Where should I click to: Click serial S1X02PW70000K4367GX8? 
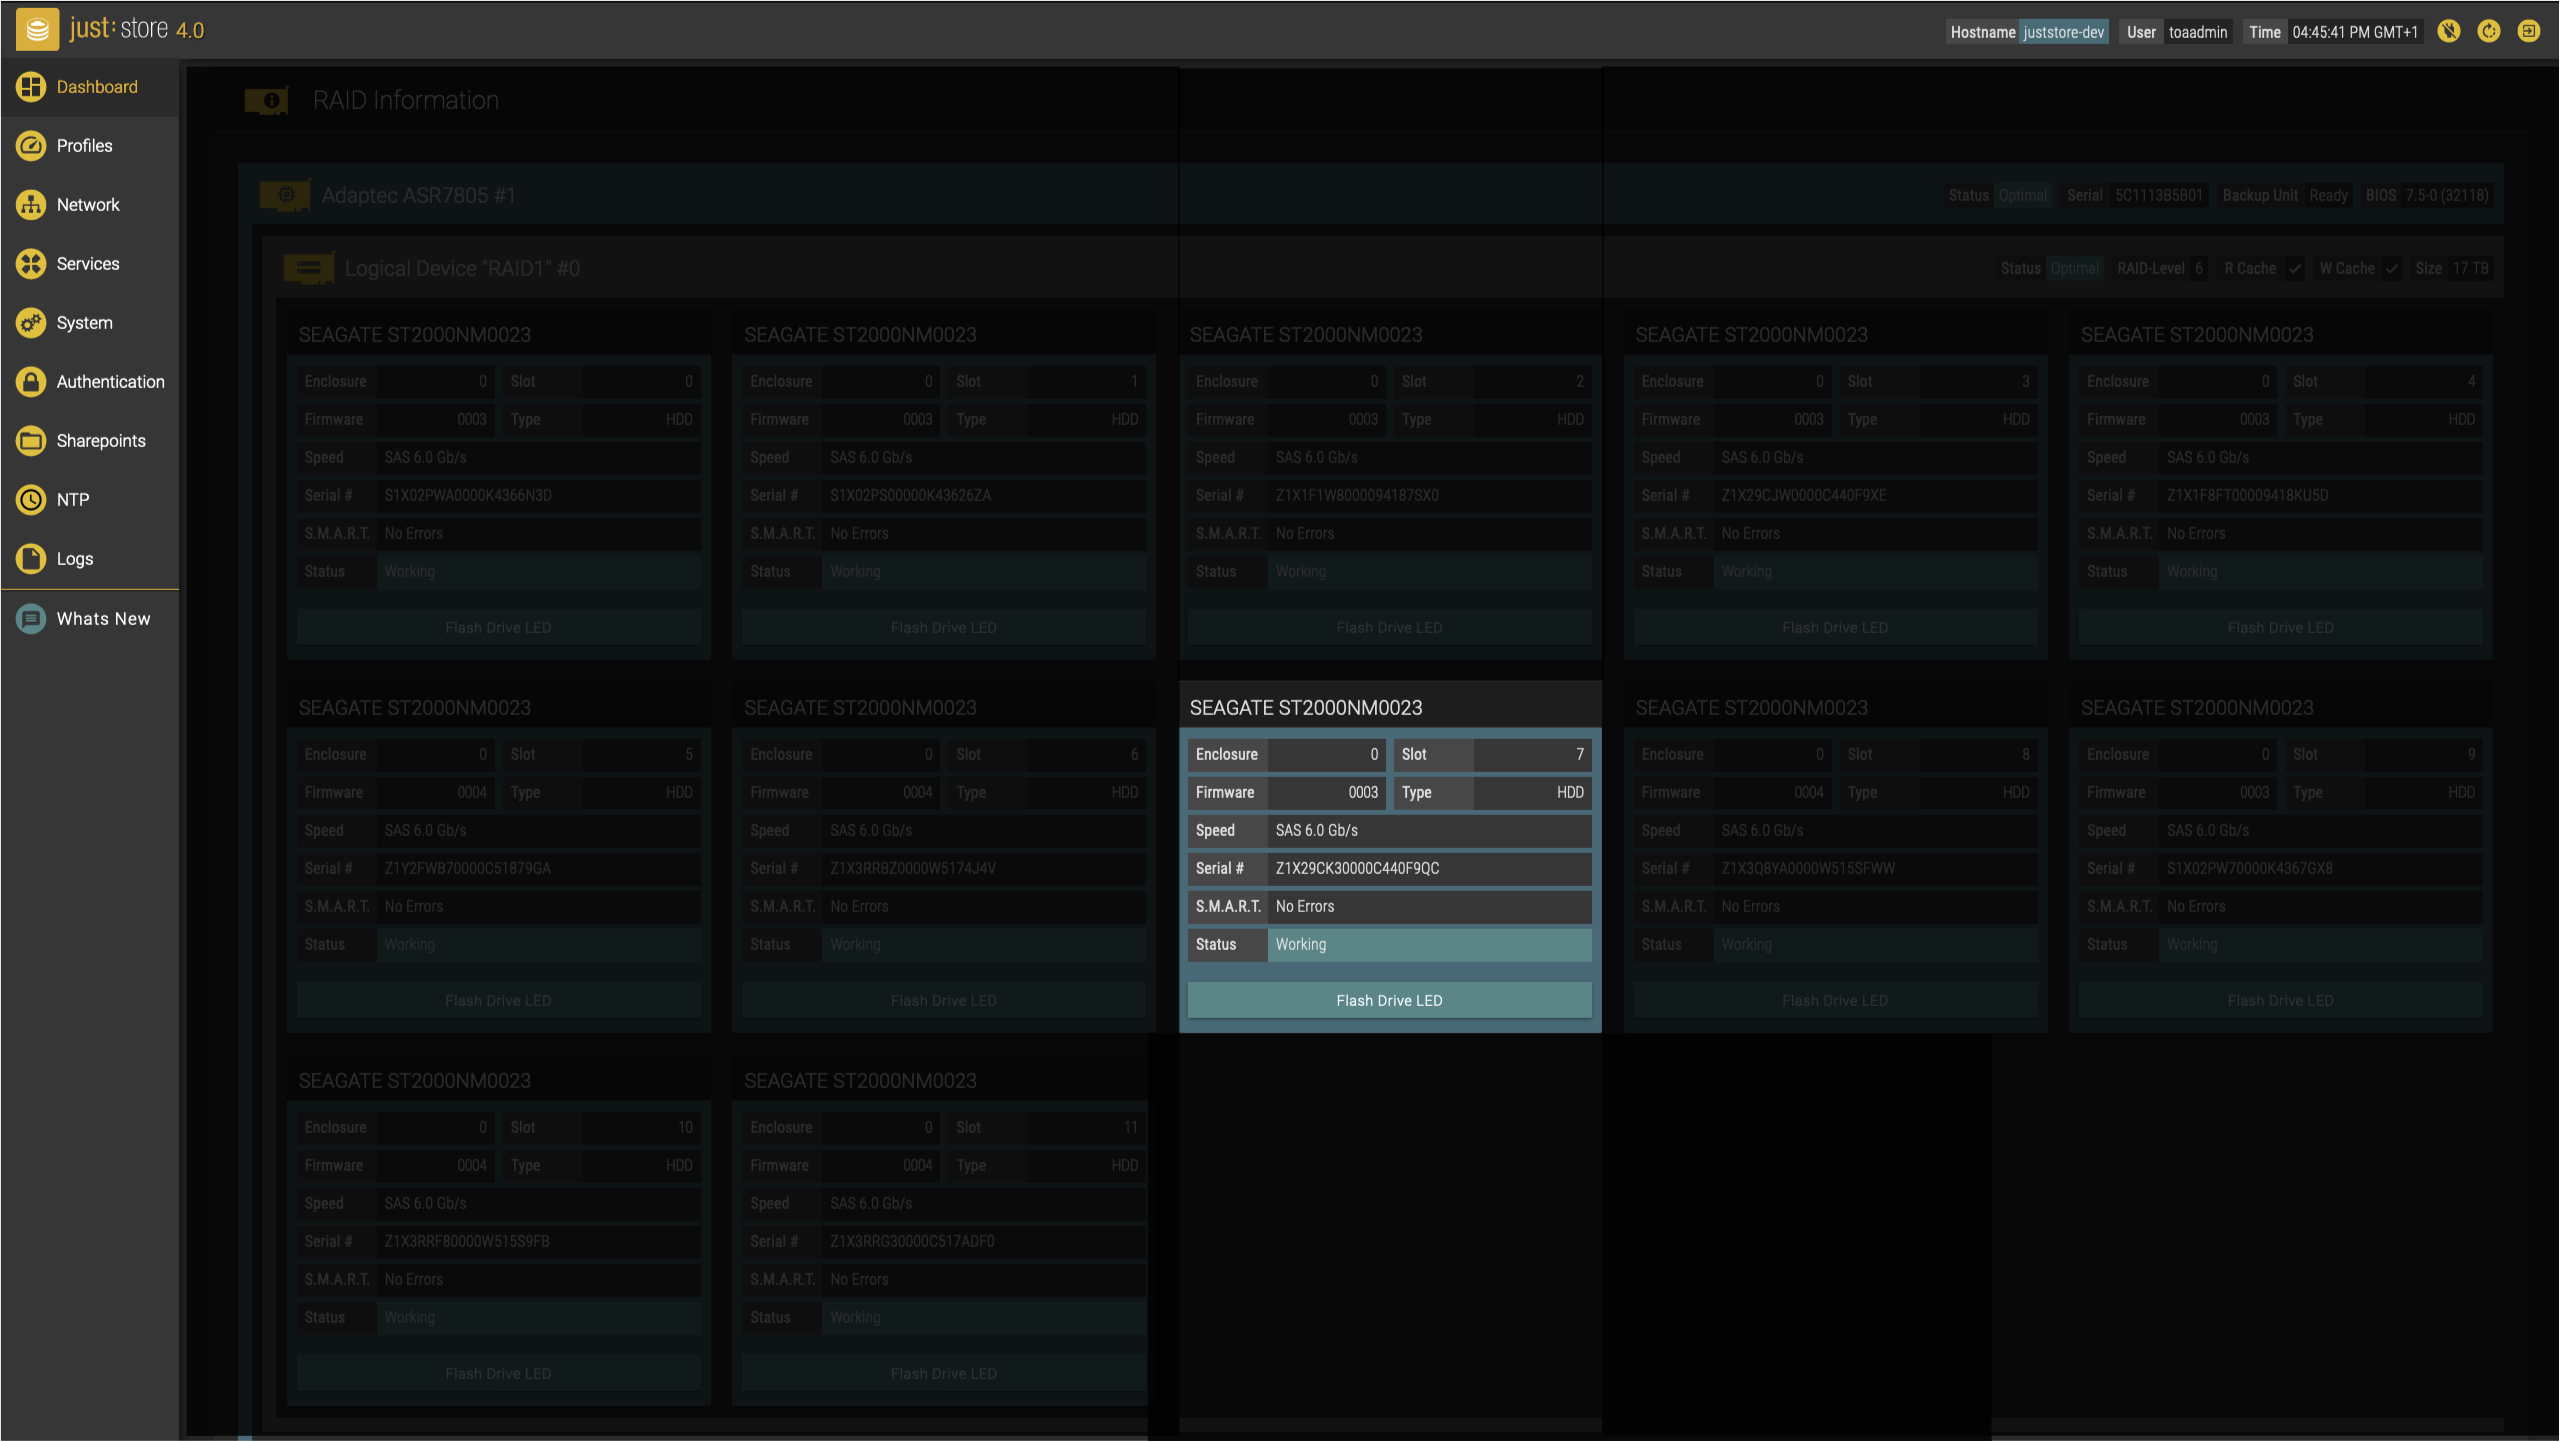coord(2249,869)
